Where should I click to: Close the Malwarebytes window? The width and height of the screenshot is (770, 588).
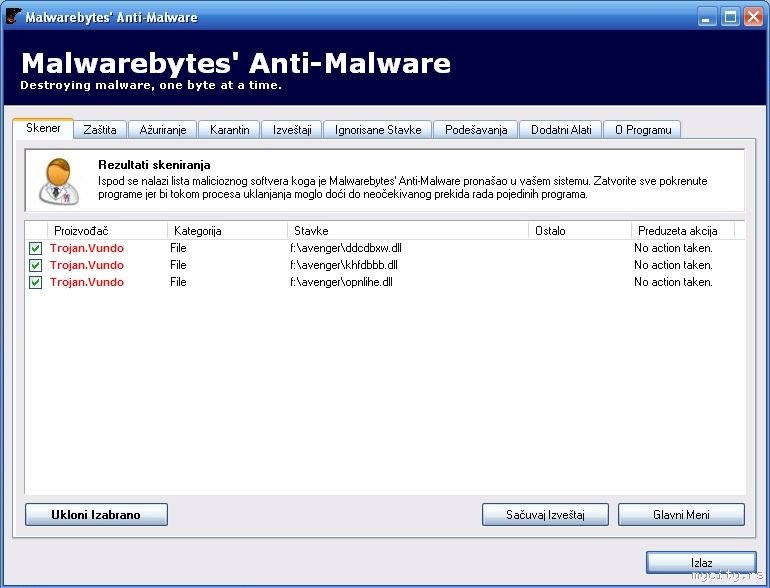click(753, 17)
